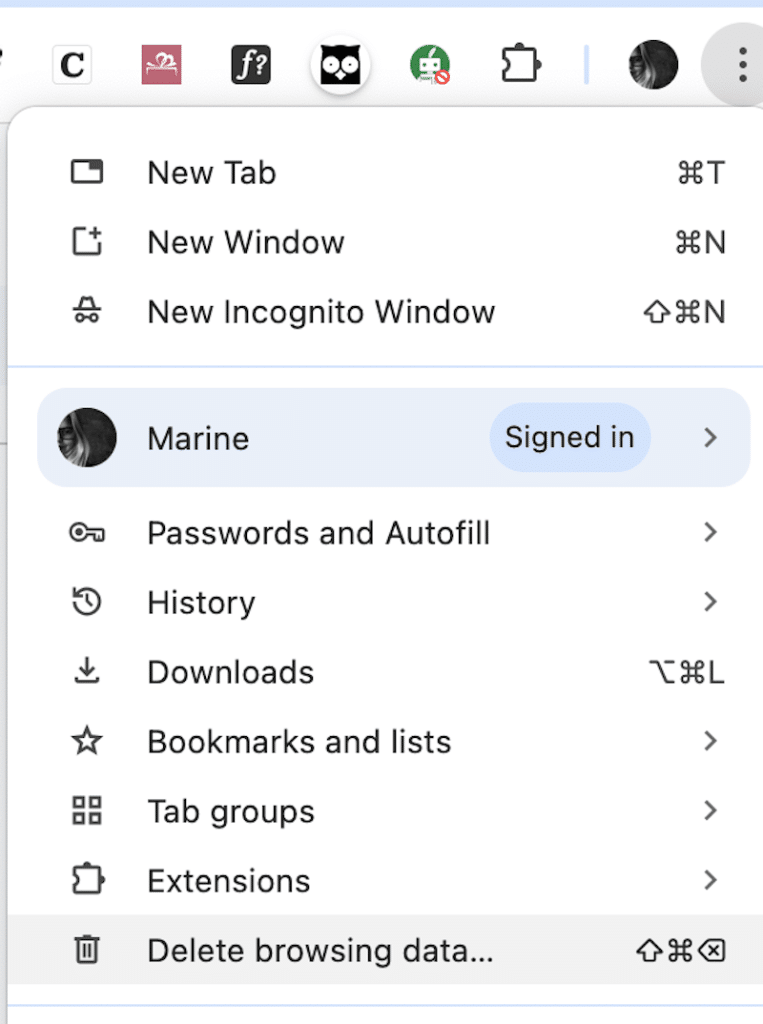Close menu via three-dot Chrome button
763x1024 pixels.
click(742, 64)
